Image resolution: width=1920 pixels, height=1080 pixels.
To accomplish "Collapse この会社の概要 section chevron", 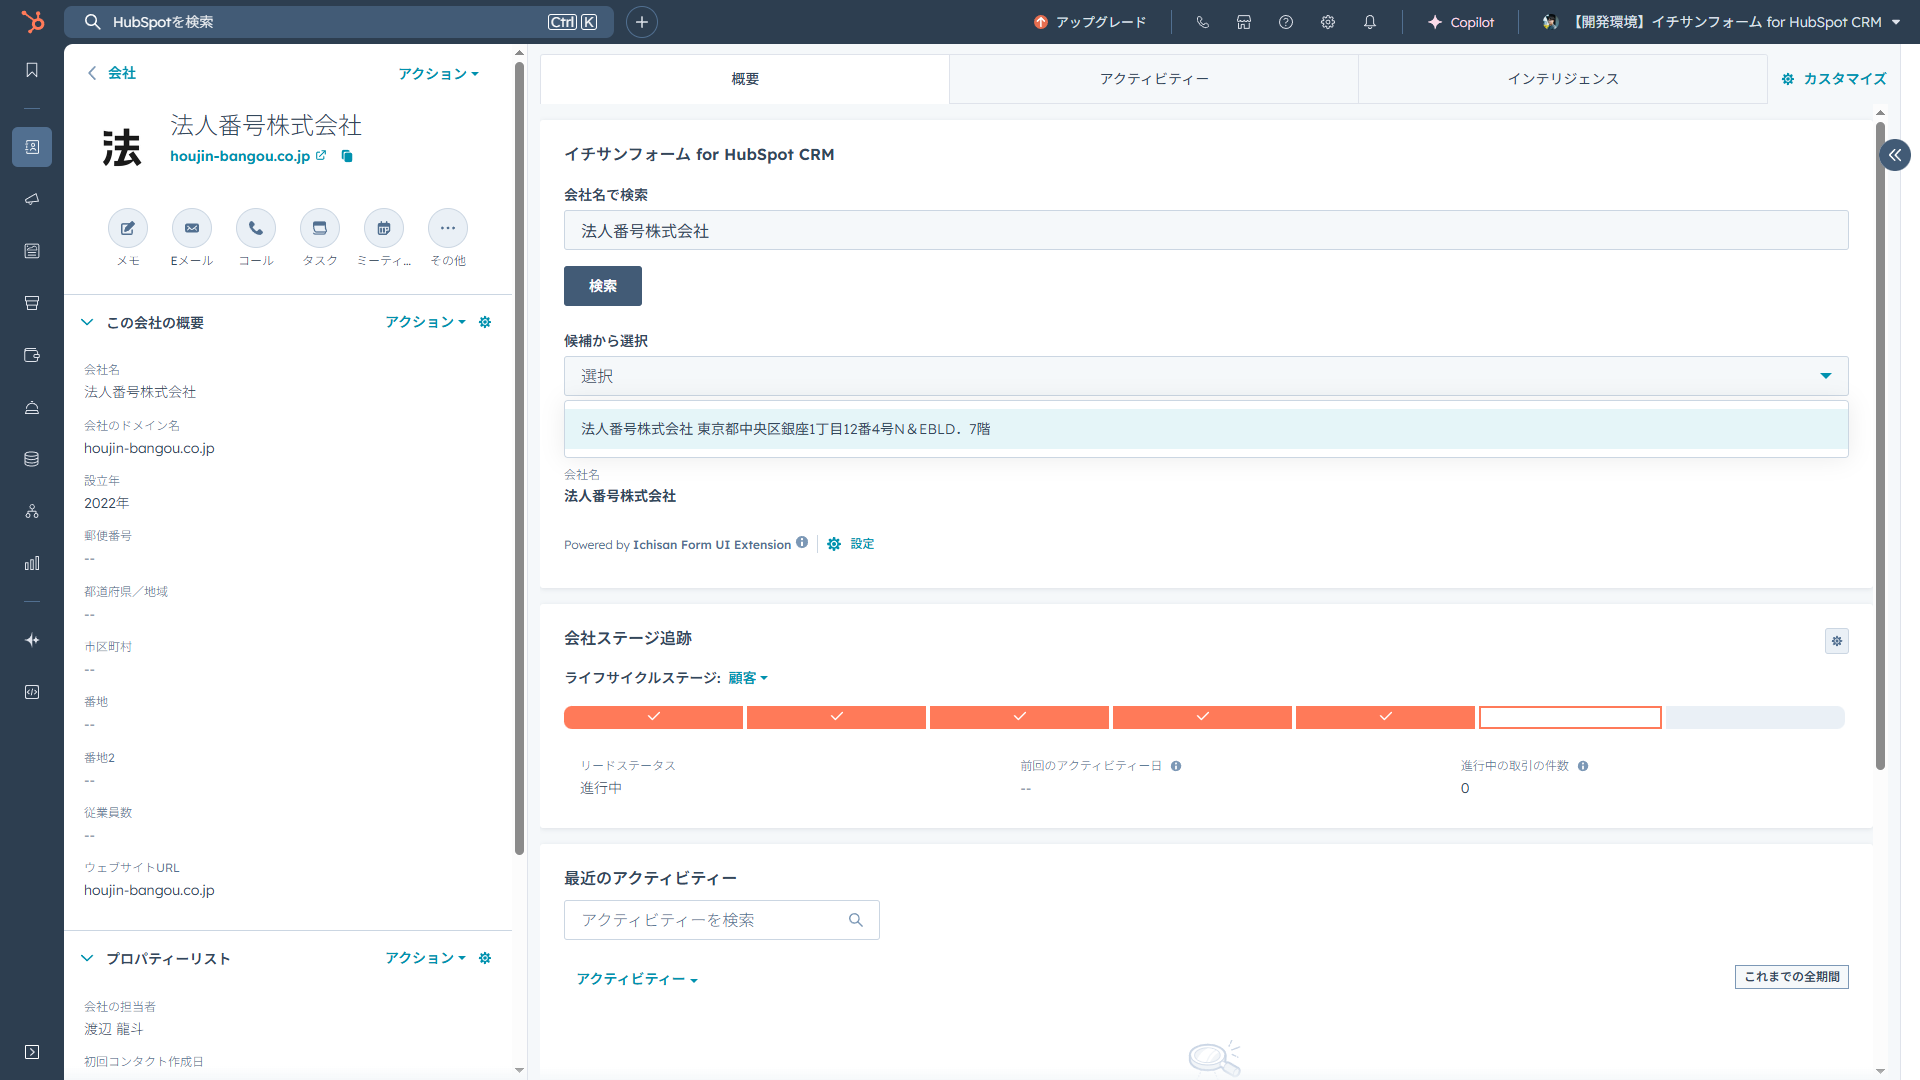I will point(86,322).
